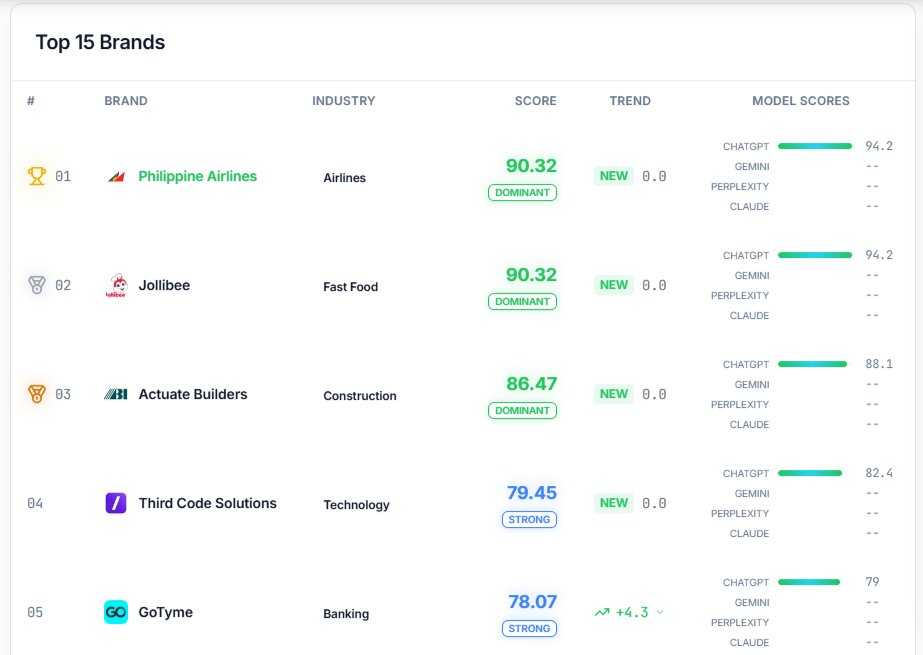The image size is (923, 655).
Task: Click Third Code Solutions ChatGPT score bar
Action: pyautogui.click(x=810, y=473)
